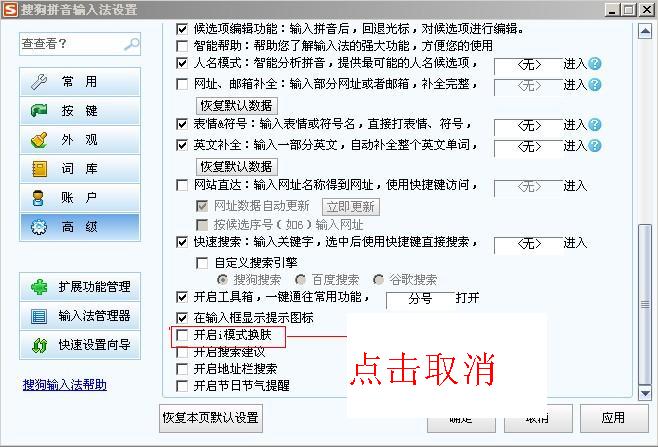
Task: Open help icon for 表情&符号 row
Action: click(x=595, y=125)
